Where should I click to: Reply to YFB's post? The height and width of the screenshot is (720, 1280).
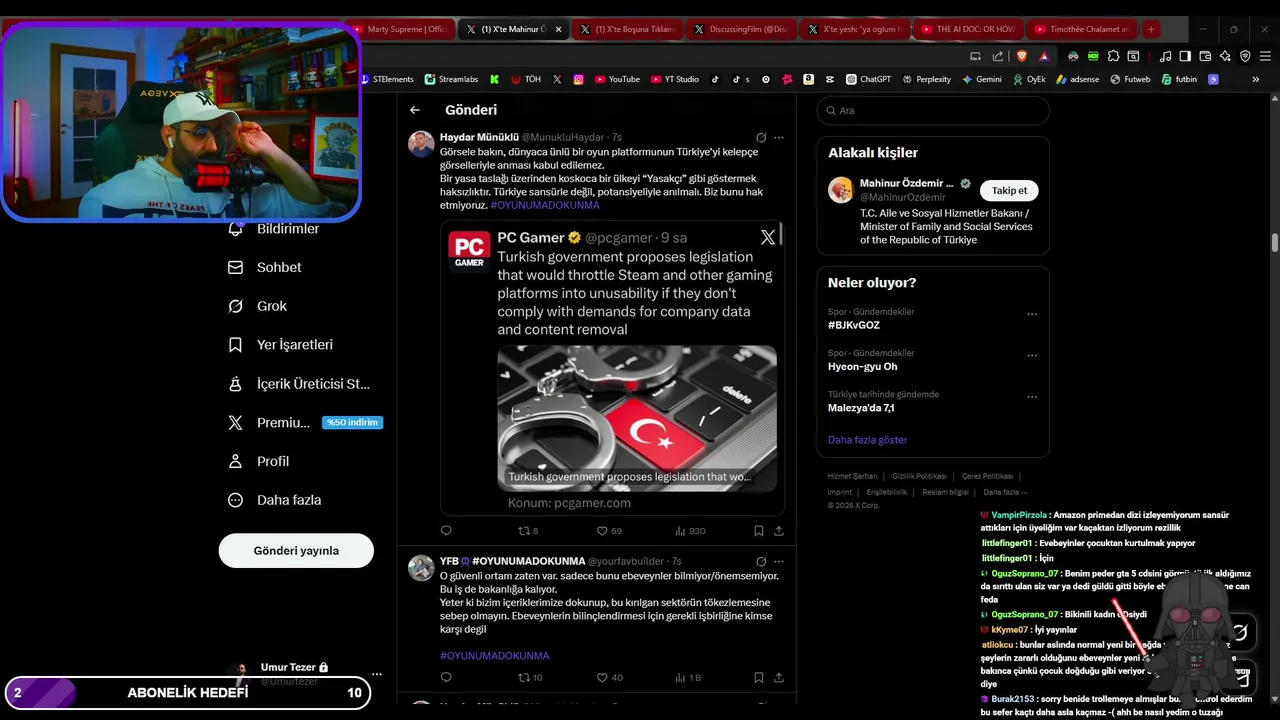pos(446,677)
